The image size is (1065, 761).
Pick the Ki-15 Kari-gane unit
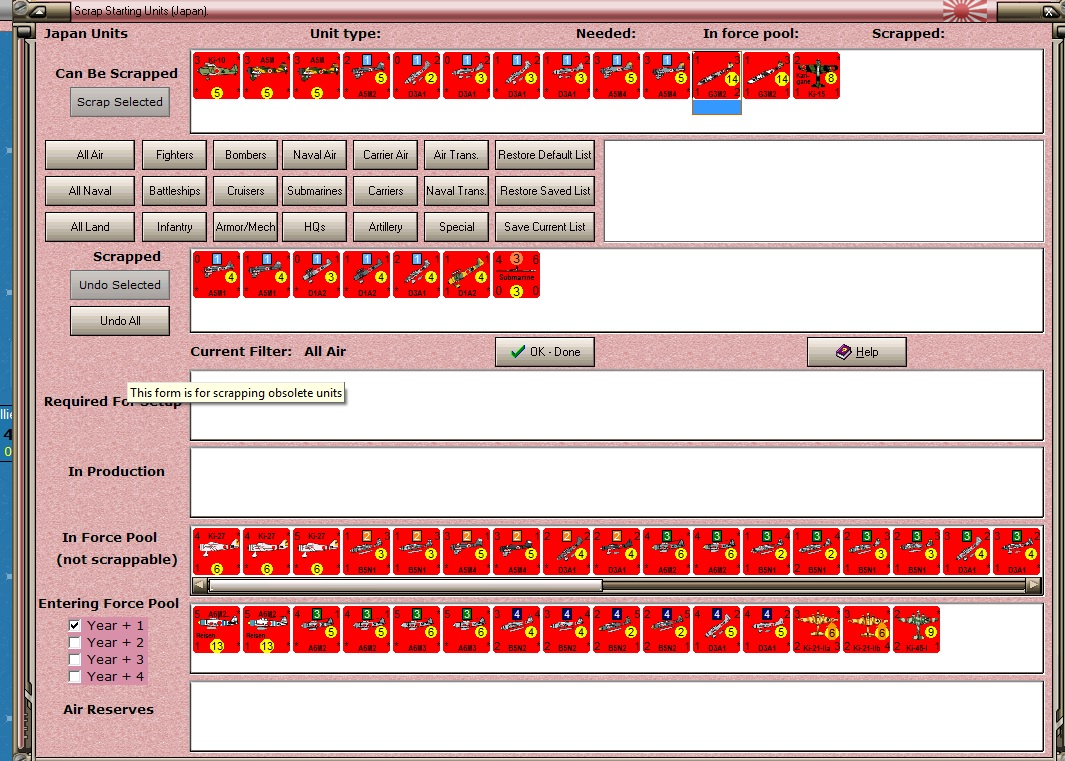click(x=816, y=76)
